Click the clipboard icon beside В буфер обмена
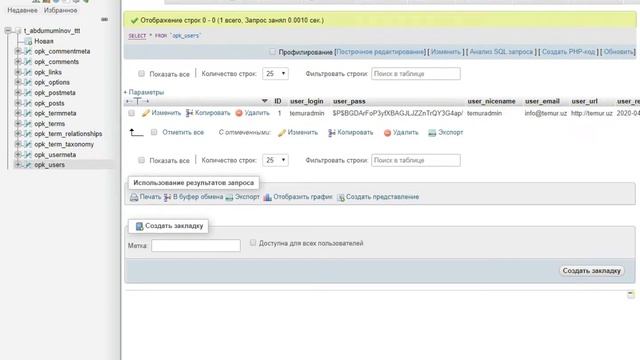 click(167, 197)
